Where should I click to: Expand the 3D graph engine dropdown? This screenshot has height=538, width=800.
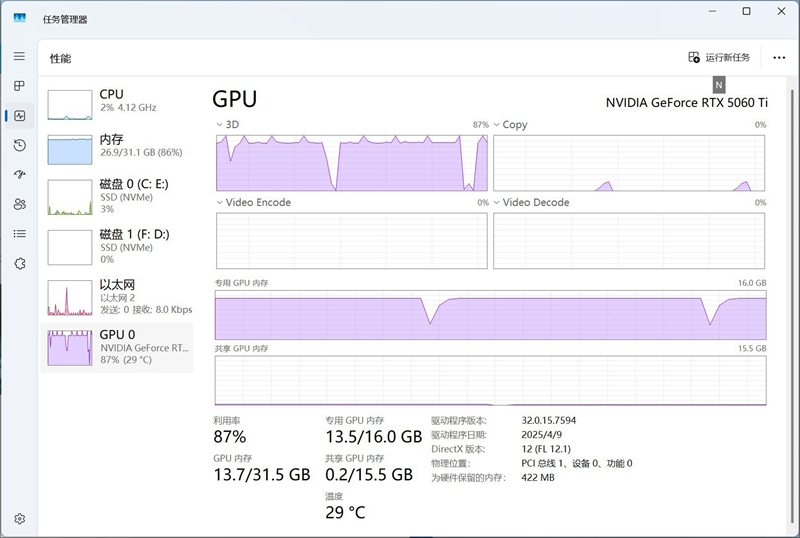coord(221,125)
